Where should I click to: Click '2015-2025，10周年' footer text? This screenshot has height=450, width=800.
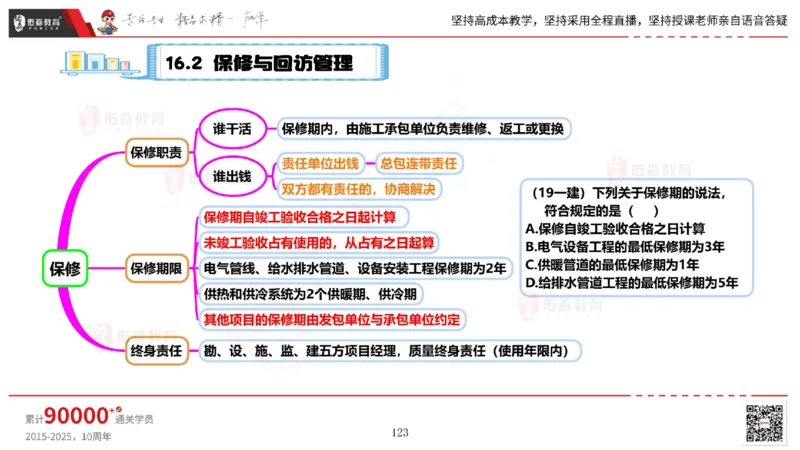click(68, 437)
